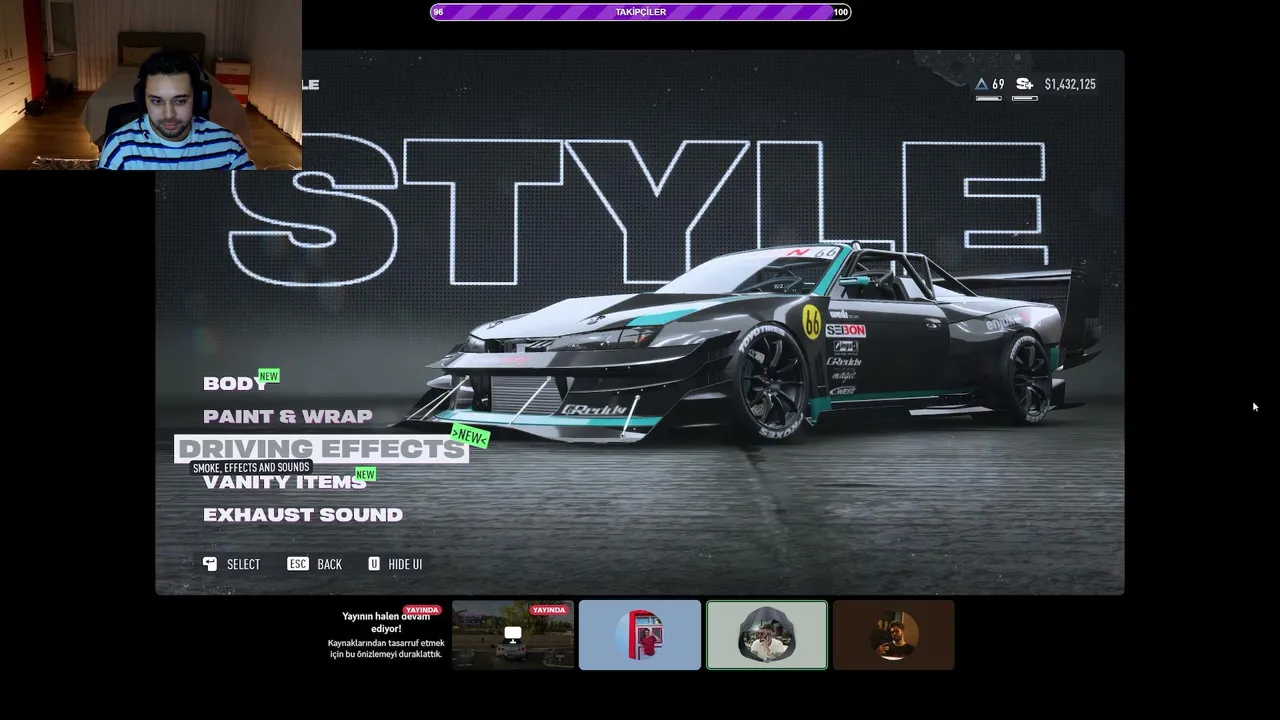Click the webcam overlay of the streamer
Viewport: 1280px width, 720px height.
(151, 85)
